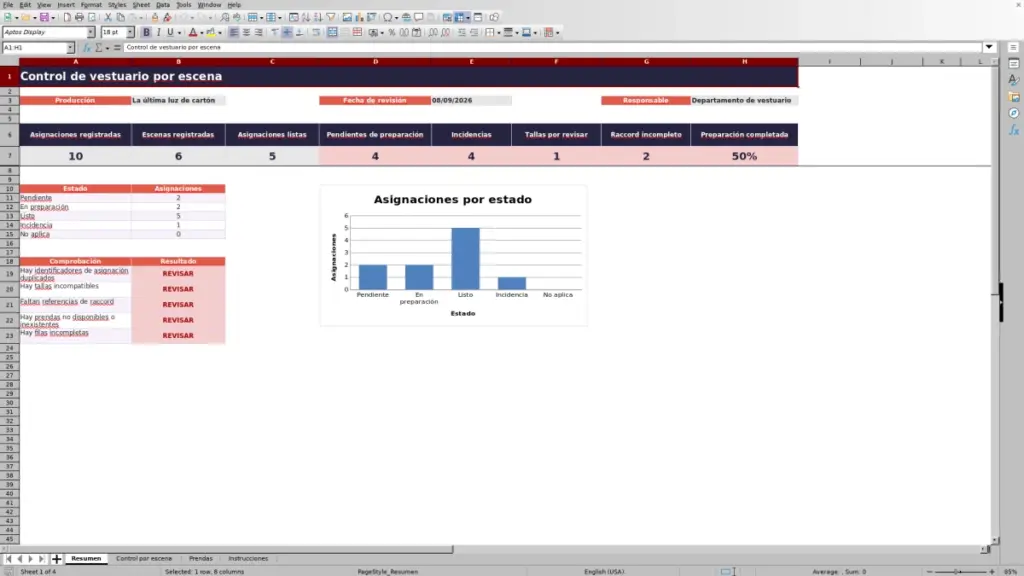This screenshot has width=1024, height=576.
Task: Click the Copy icon
Action: pos(120,18)
